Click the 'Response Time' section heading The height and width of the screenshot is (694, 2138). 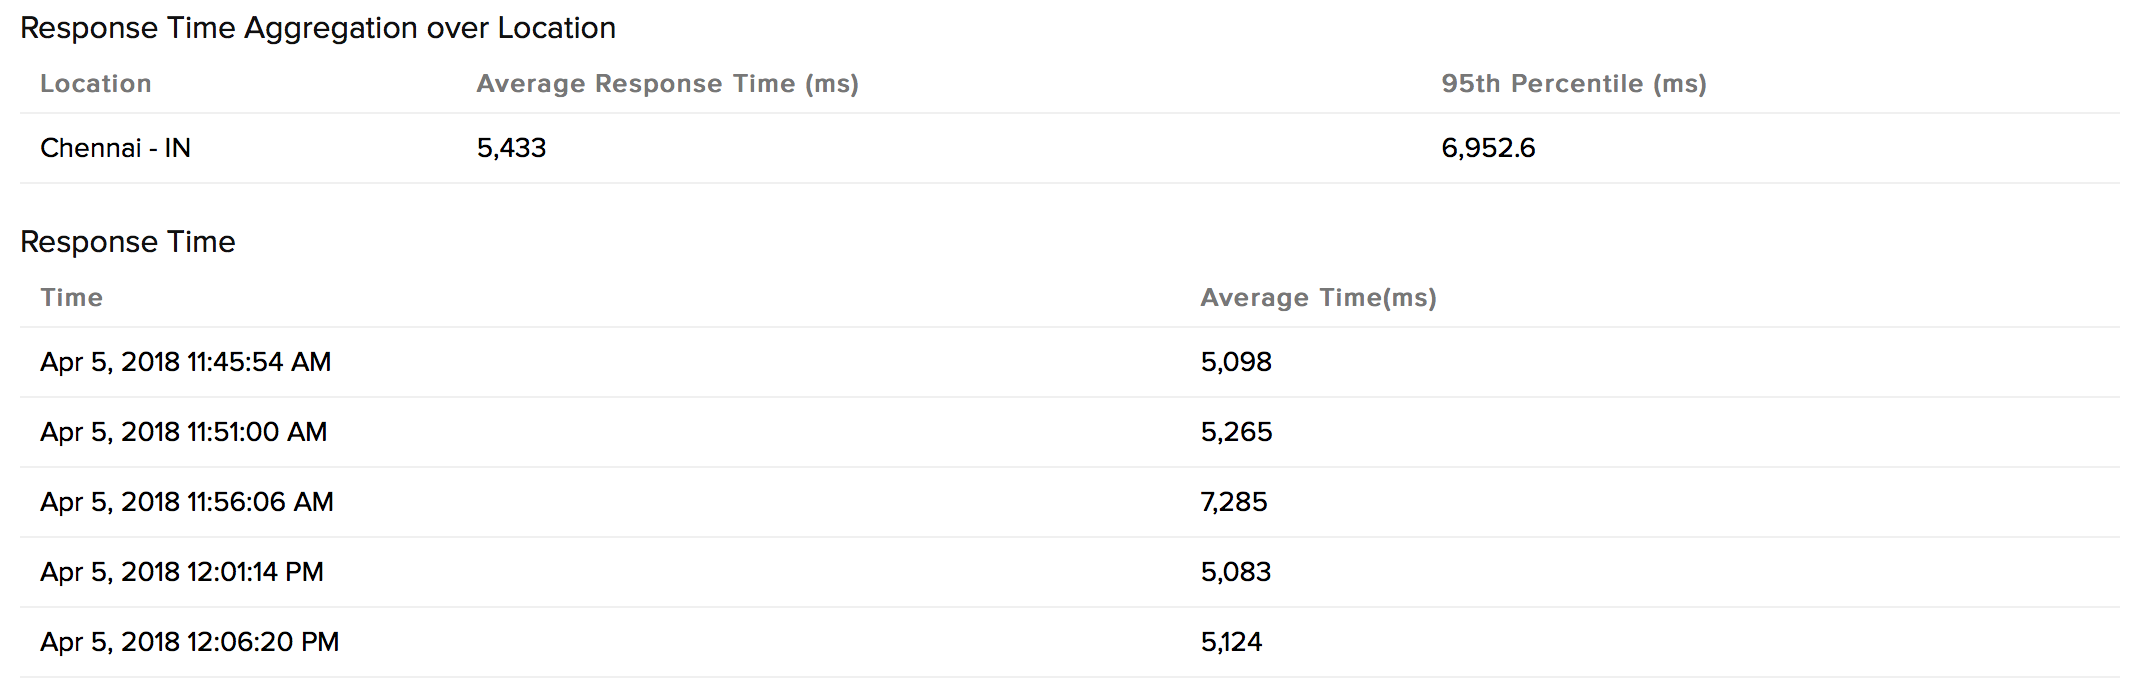pyautogui.click(x=128, y=242)
